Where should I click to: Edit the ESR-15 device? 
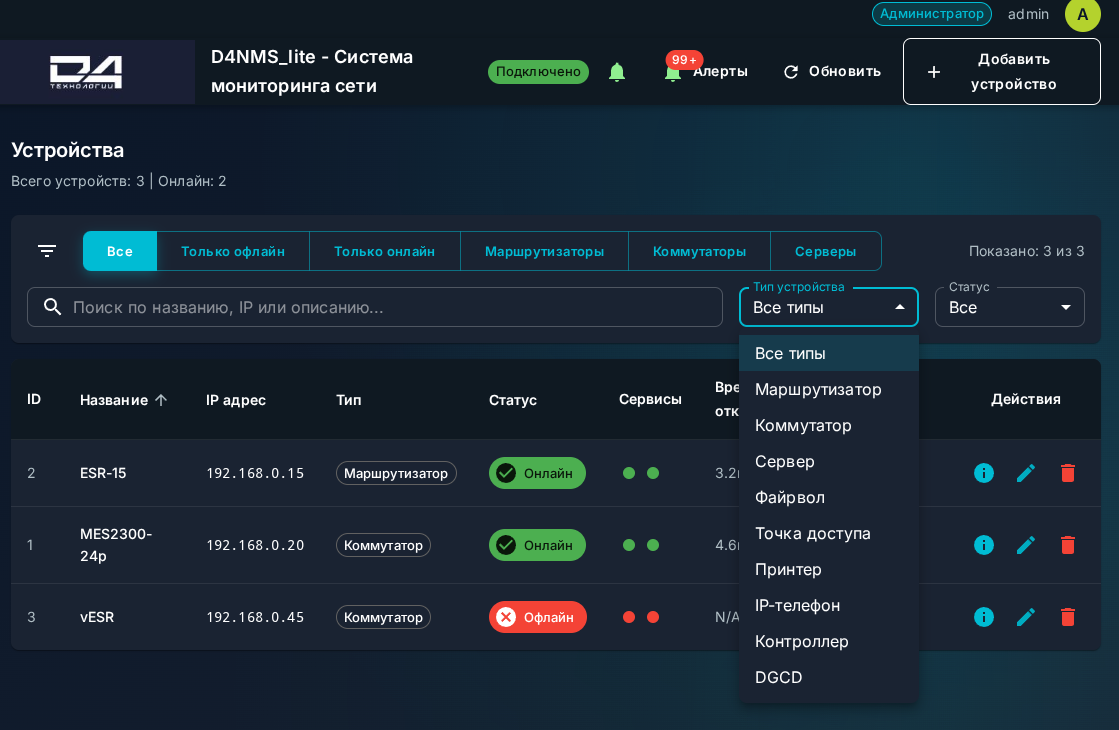[1026, 473]
